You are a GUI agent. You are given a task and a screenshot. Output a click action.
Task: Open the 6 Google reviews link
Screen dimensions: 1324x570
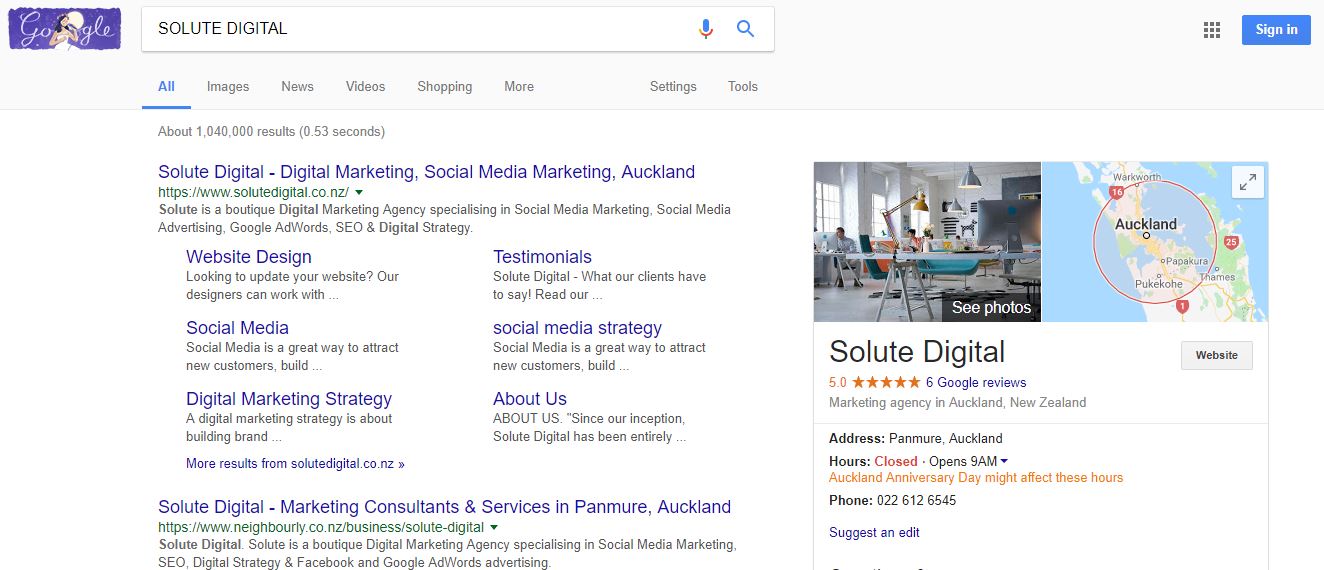(976, 383)
